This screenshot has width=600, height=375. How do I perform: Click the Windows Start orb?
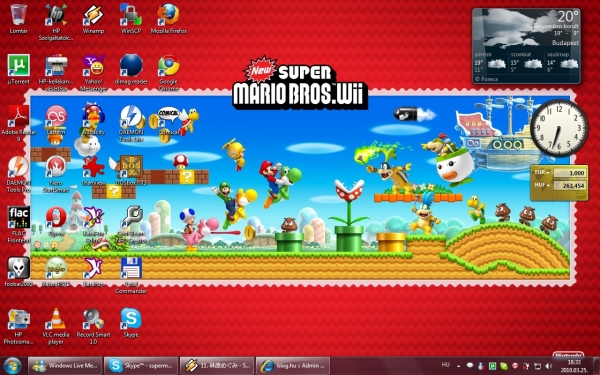coord(13,365)
